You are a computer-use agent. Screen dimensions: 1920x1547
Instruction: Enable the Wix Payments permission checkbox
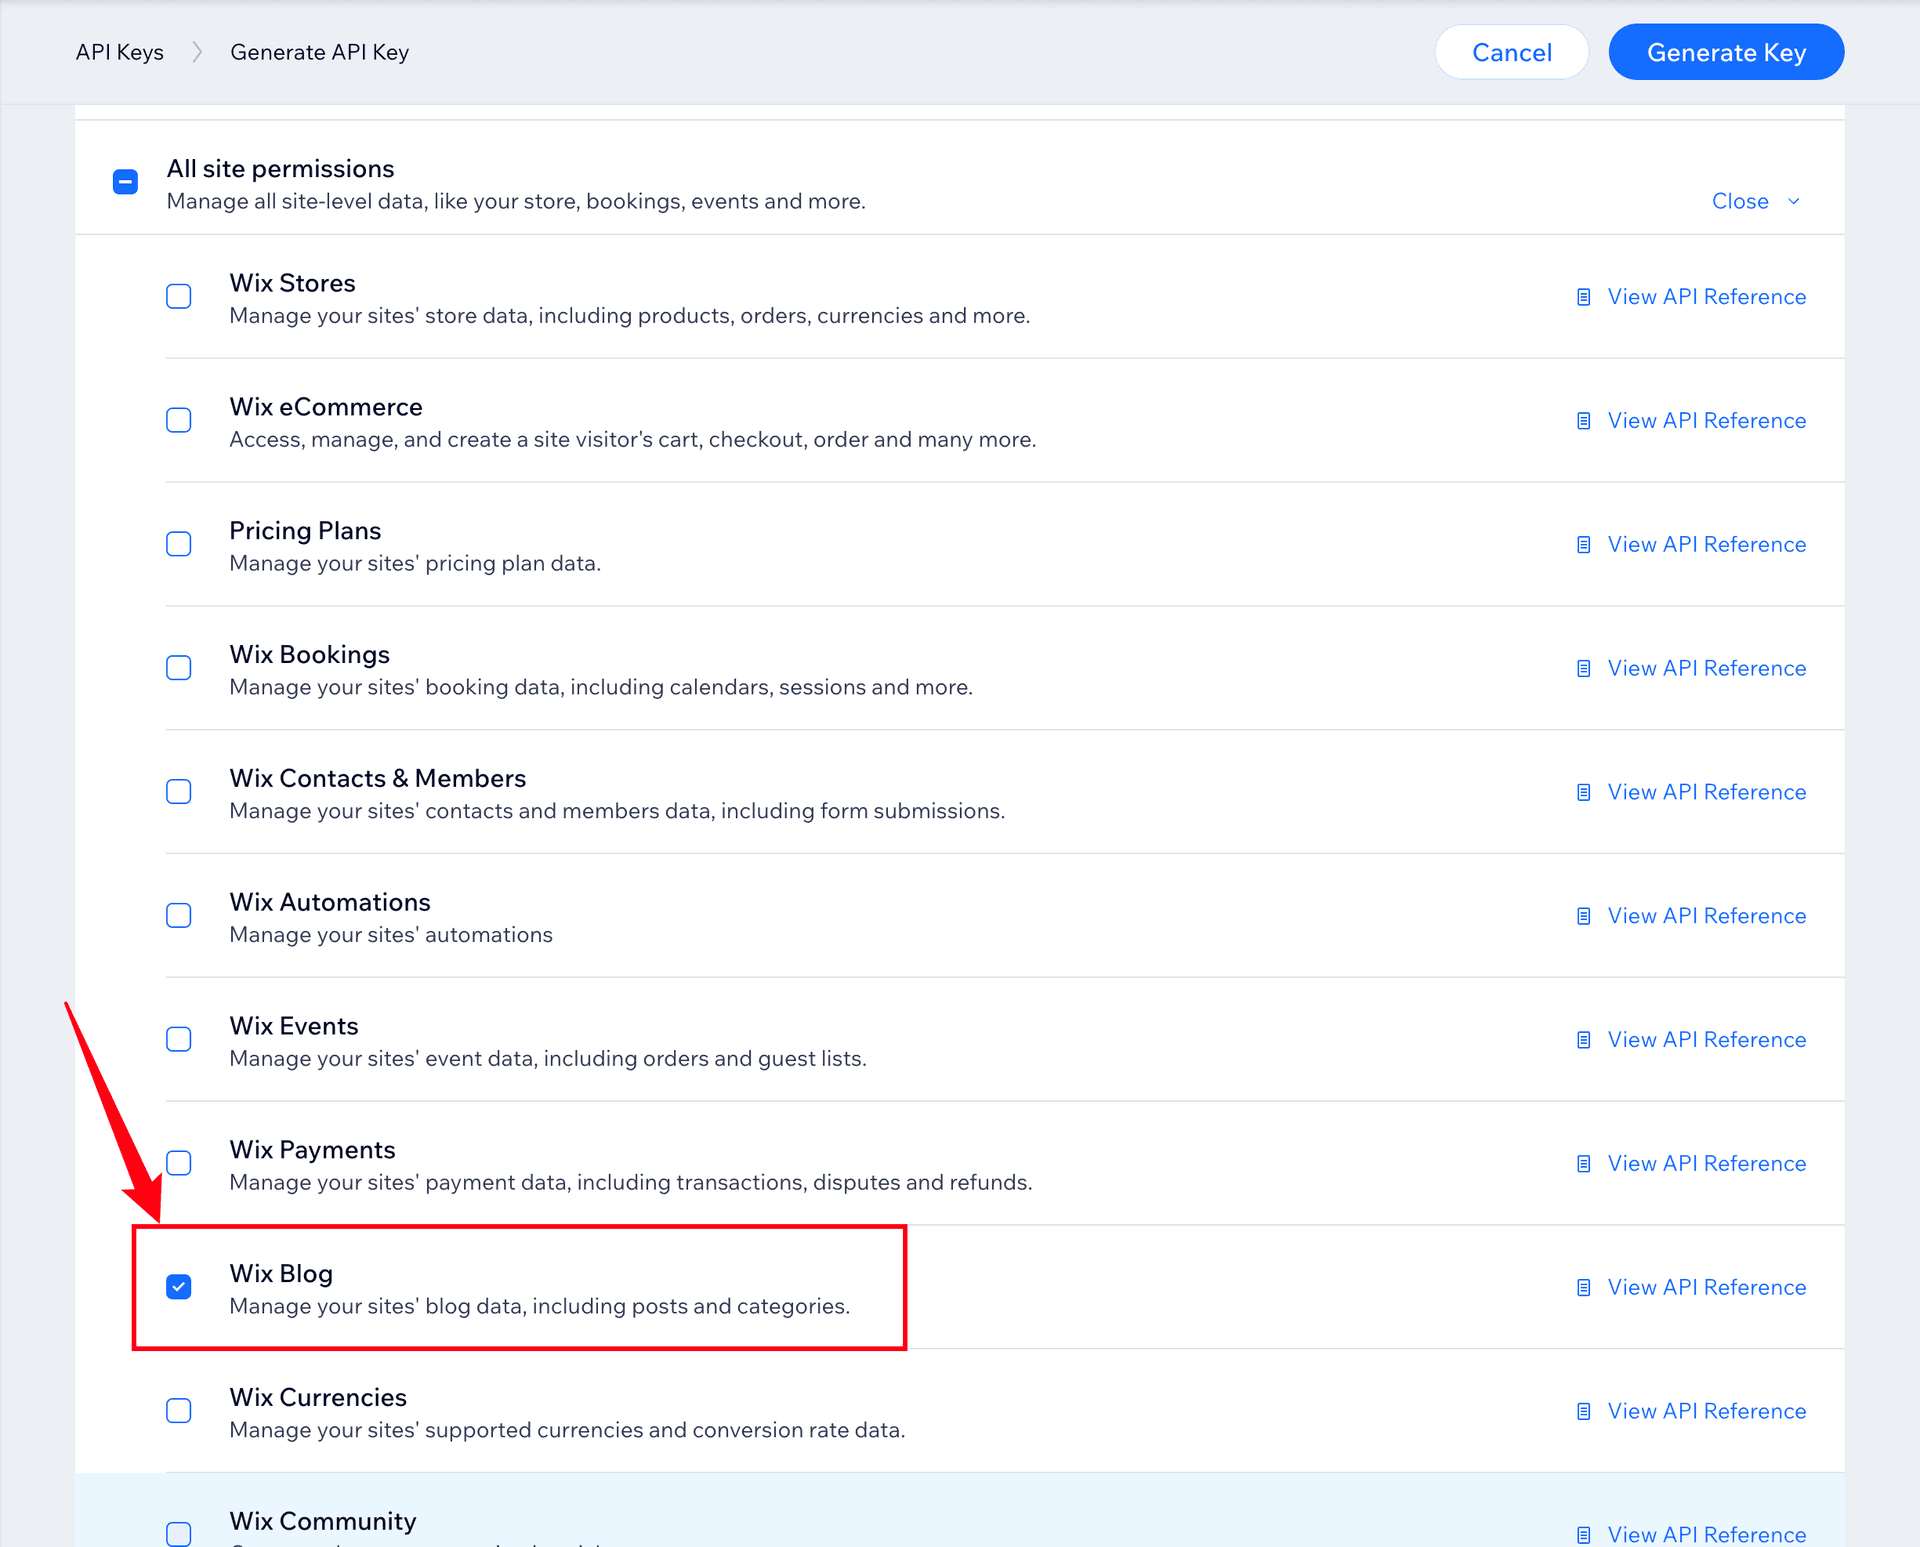click(178, 1163)
